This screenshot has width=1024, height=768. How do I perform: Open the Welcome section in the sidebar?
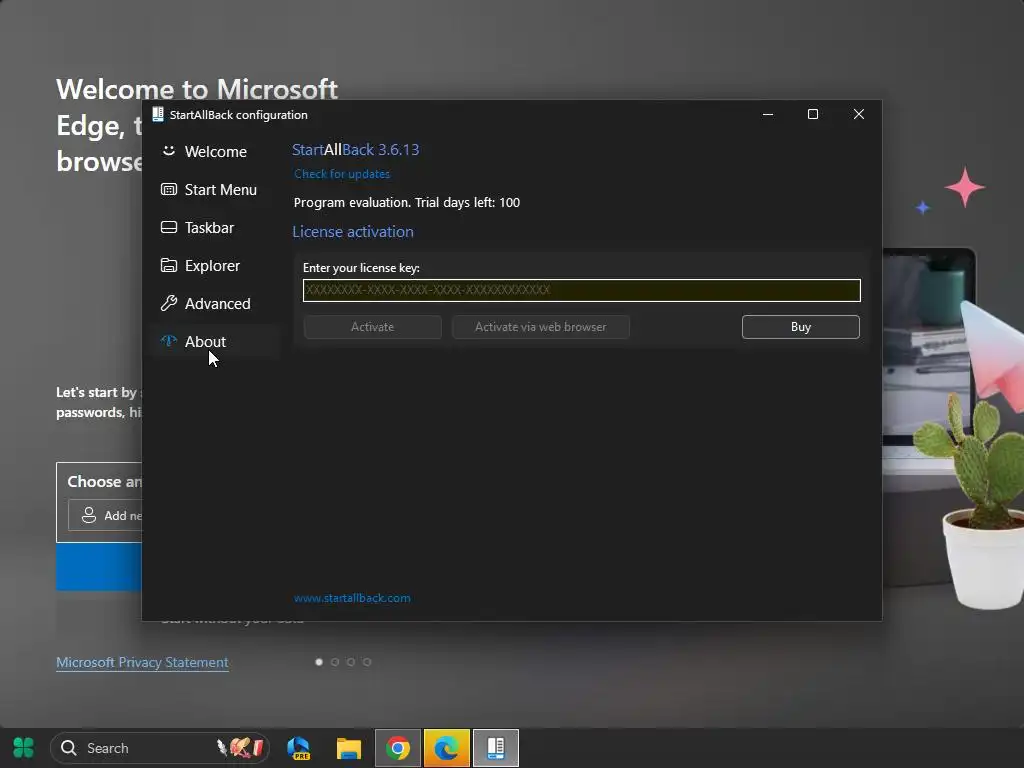(216, 152)
